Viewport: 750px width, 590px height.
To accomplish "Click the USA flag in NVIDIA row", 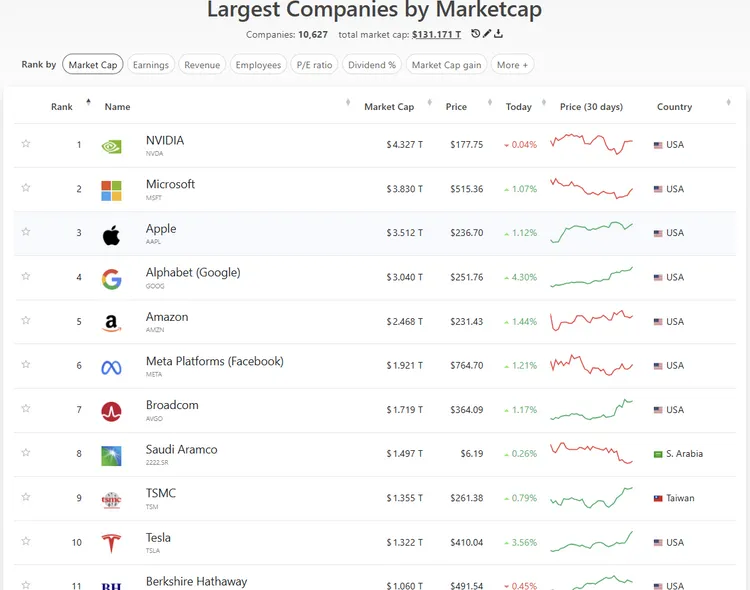I will coord(658,145).
